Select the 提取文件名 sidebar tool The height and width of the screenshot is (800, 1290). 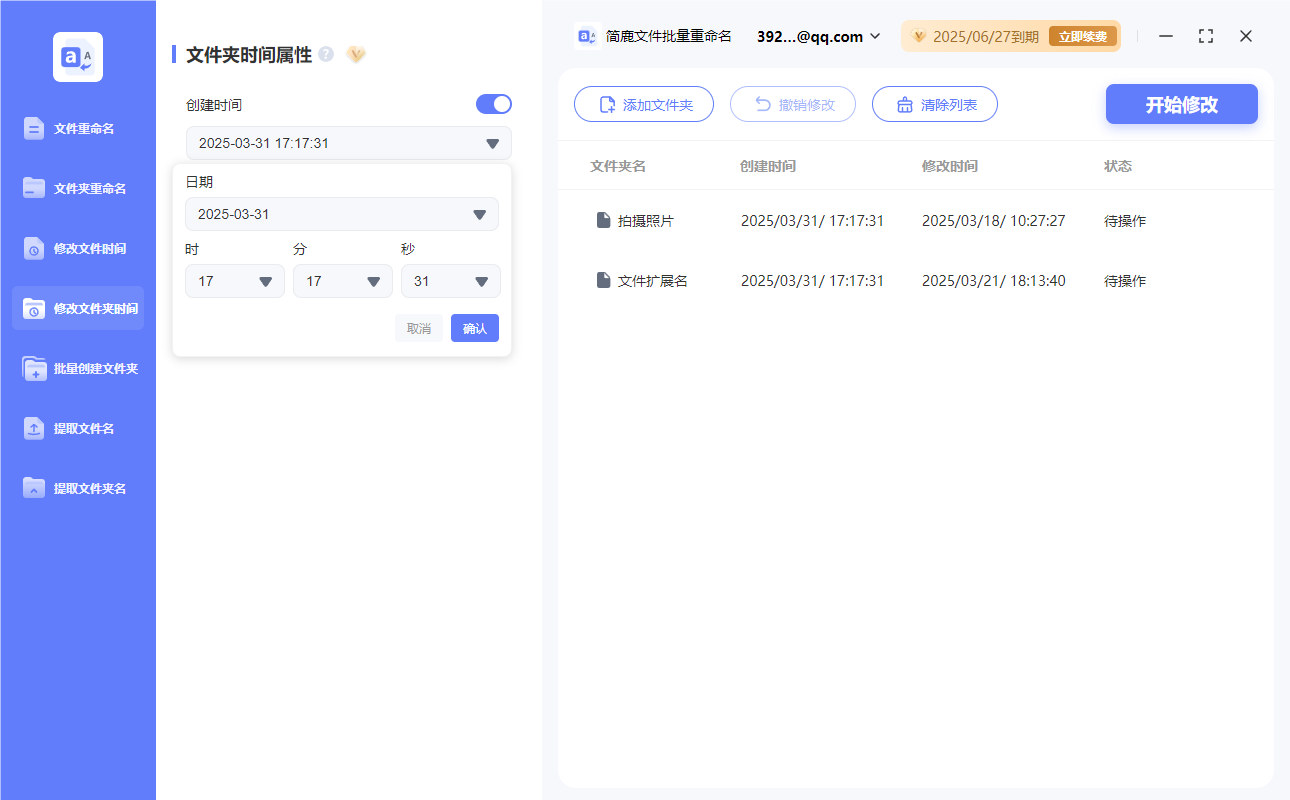pos(77,428)
